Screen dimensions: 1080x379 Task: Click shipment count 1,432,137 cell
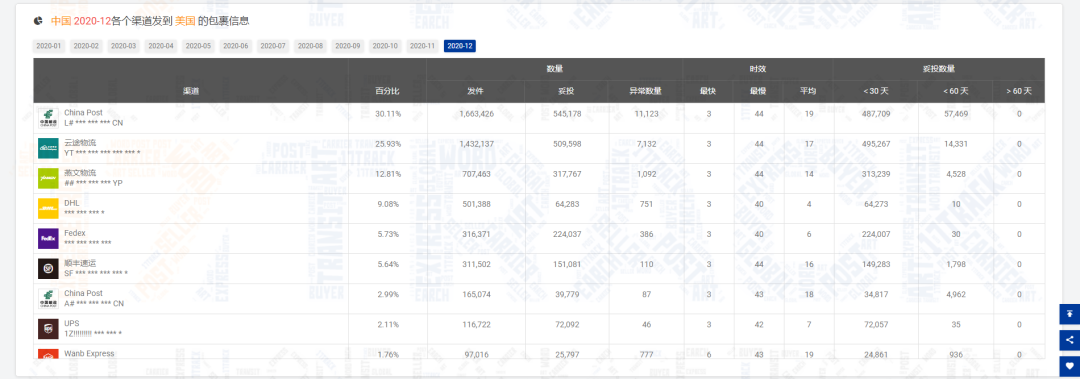click(476, 143)
